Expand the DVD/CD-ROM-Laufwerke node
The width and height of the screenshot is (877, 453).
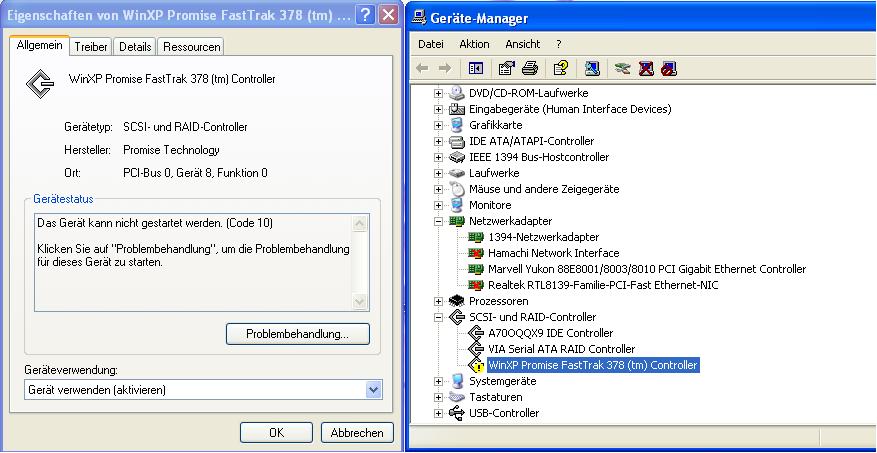point(438,93)
